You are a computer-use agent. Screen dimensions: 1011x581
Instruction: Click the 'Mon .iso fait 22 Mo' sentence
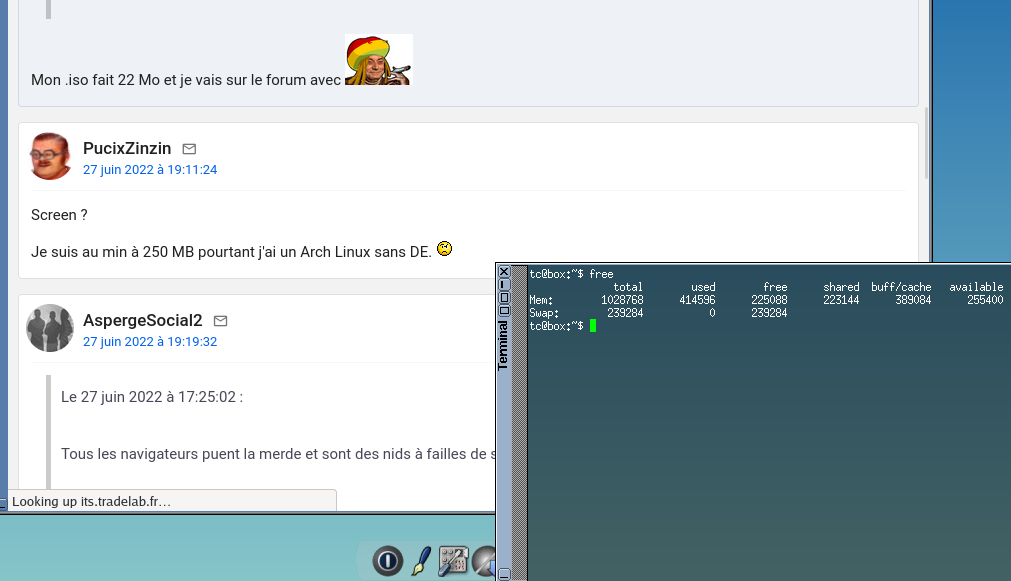coord(186,80)
